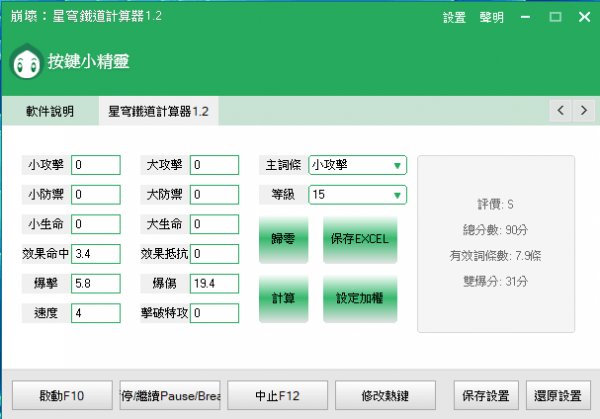Click the 大攻擊 label
Screen dimensions: 600x419
(165, 165)
